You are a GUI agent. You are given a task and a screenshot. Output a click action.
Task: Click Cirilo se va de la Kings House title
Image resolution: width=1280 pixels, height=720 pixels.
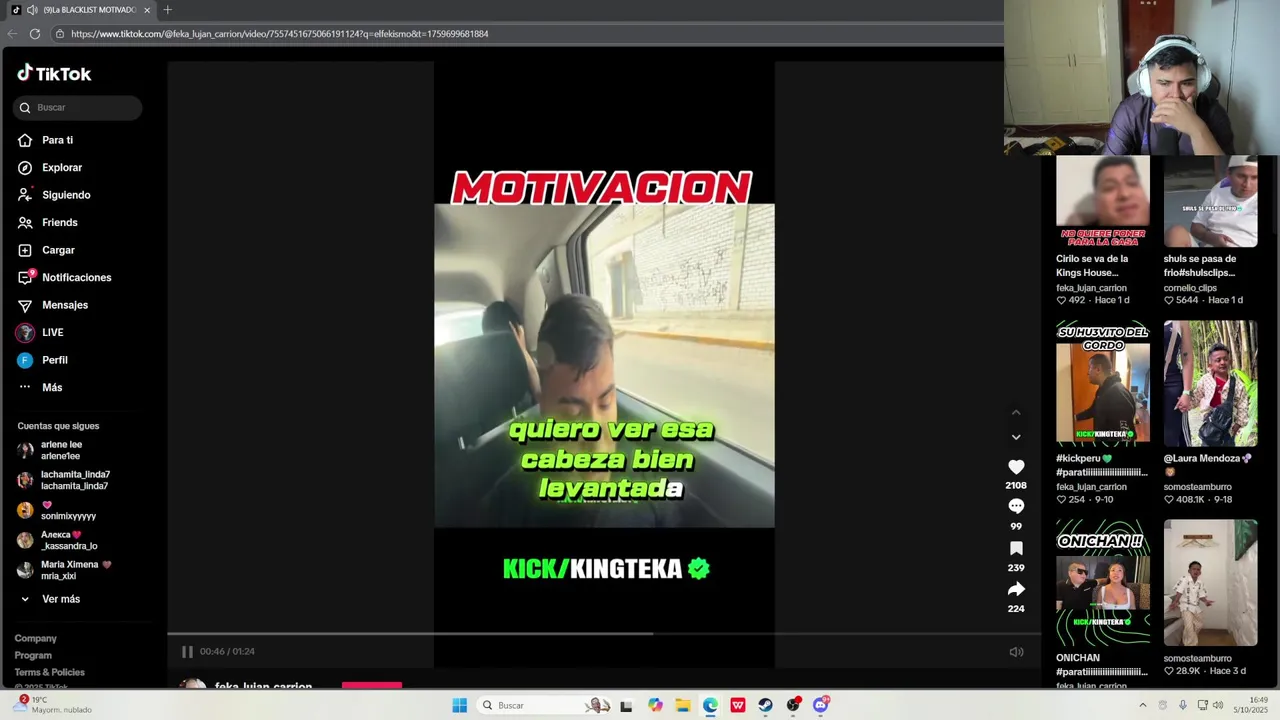pyautogui.click(x=1092, y=266)
